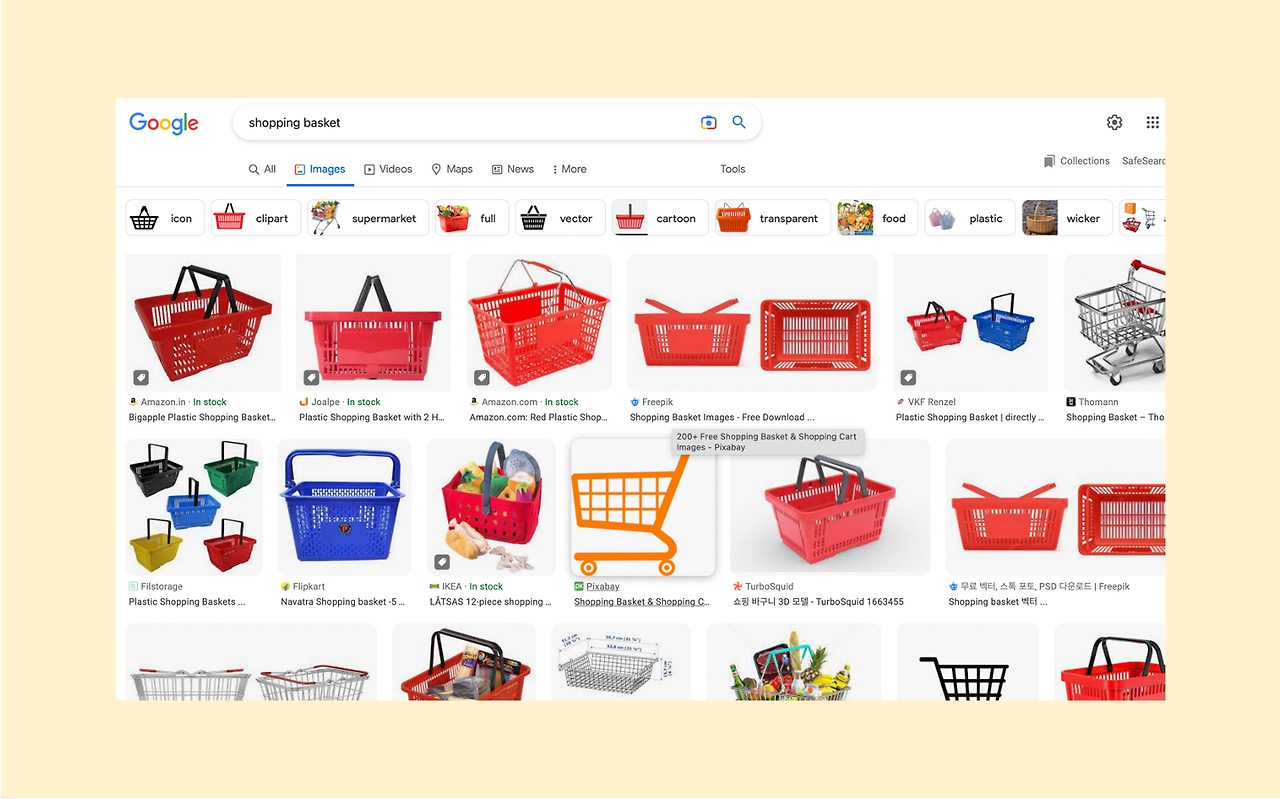Filter results by wicker chip

pyautogui.click(x=1065, y=218)
